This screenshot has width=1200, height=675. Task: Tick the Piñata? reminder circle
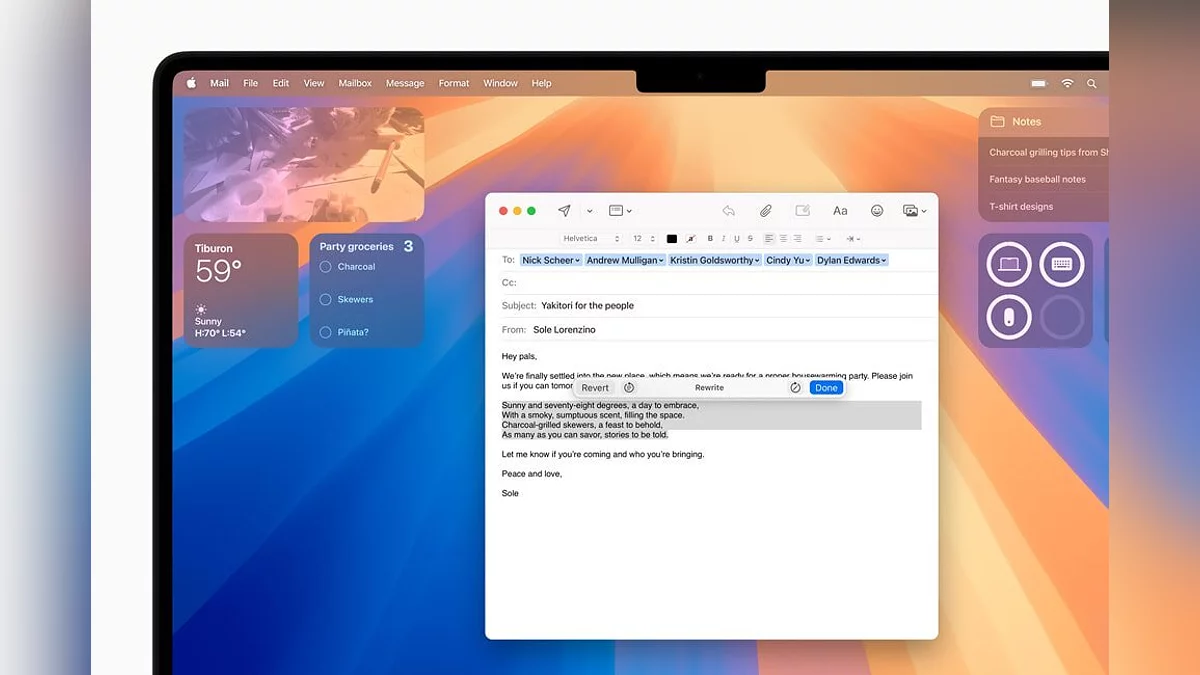[x=325, y=332]
